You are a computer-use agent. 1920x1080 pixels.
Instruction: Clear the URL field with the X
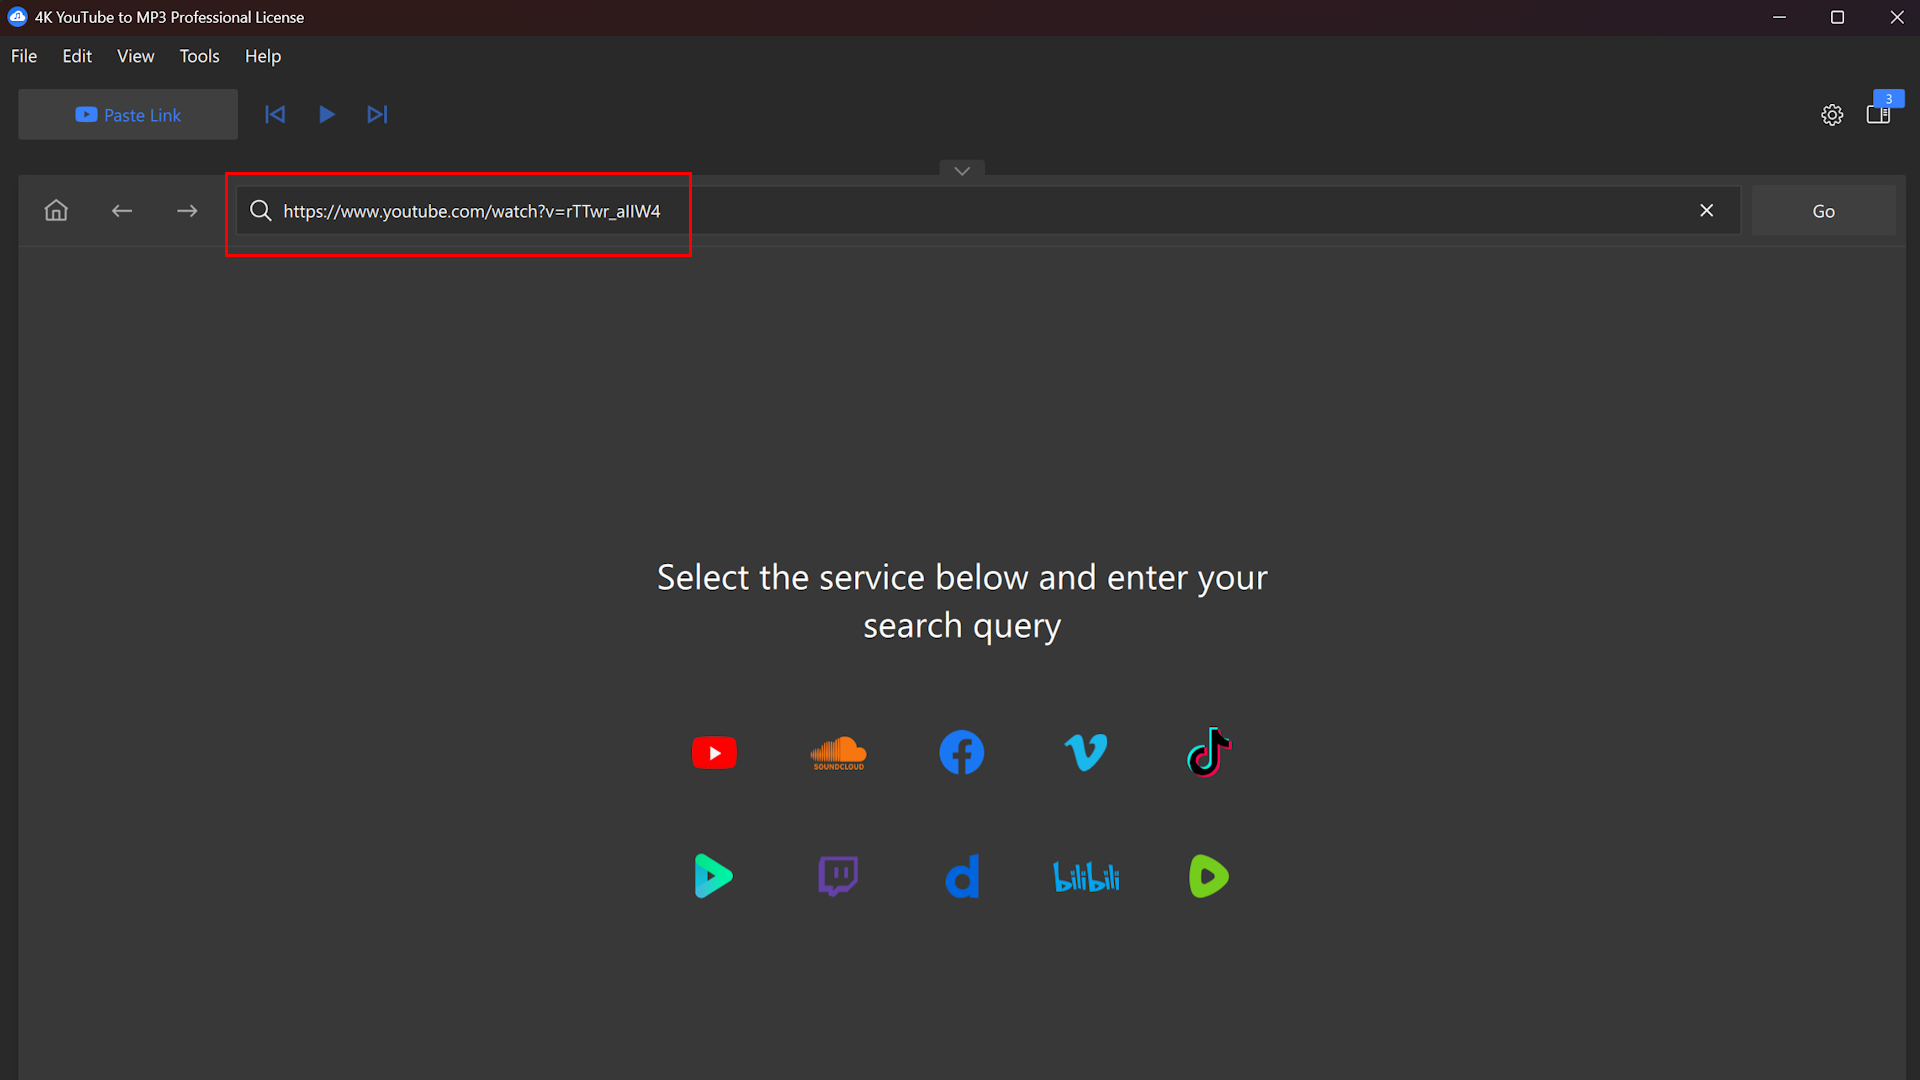click(x=1707, y=211)
